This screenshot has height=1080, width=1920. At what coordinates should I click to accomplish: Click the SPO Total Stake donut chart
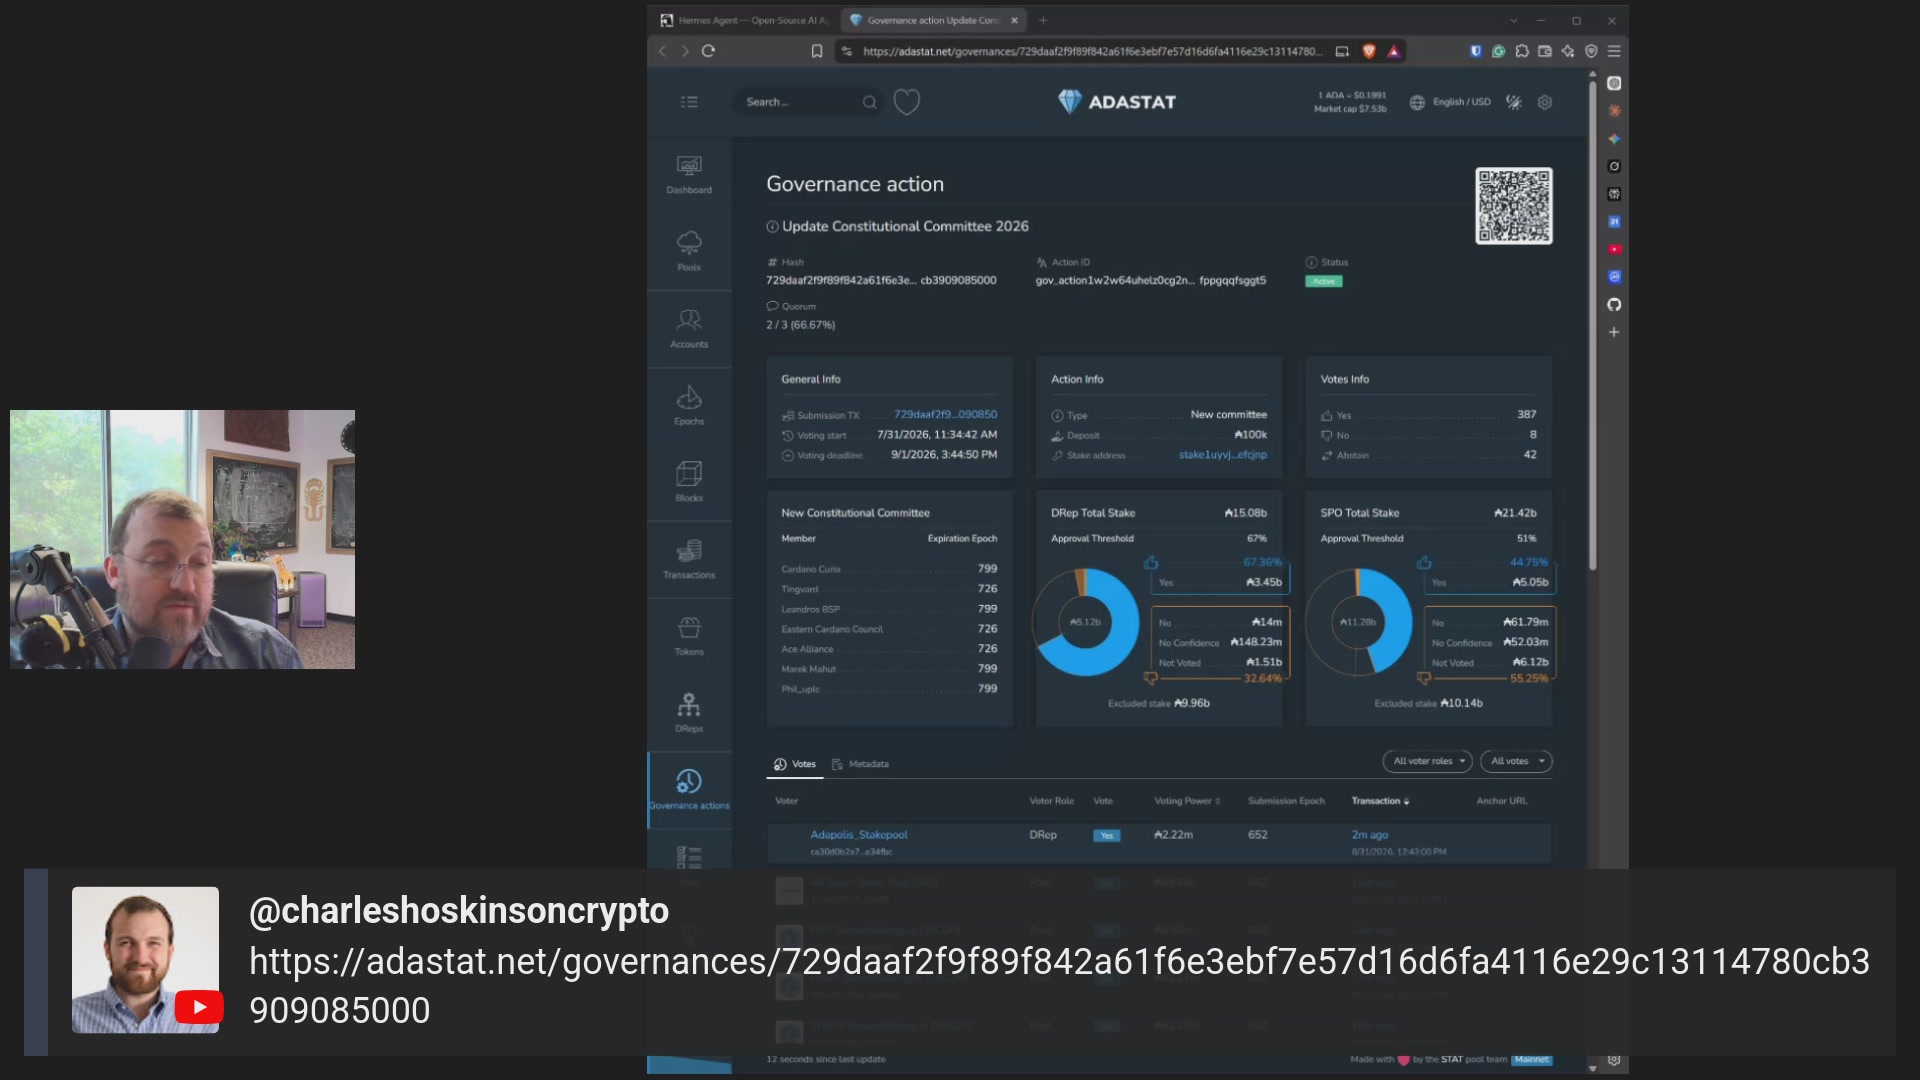(x=1358, y=622)
